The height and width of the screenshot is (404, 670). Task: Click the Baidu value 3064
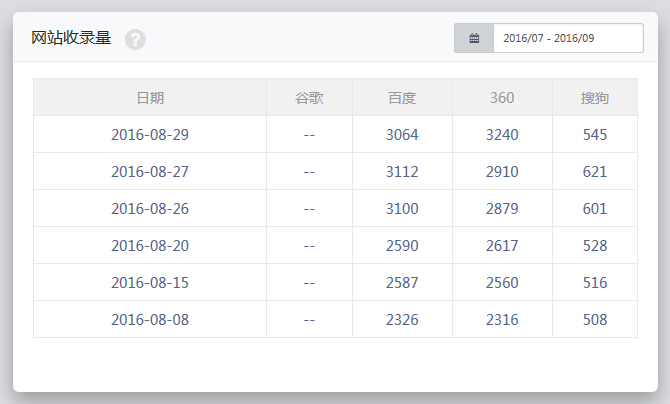[402, 135]
